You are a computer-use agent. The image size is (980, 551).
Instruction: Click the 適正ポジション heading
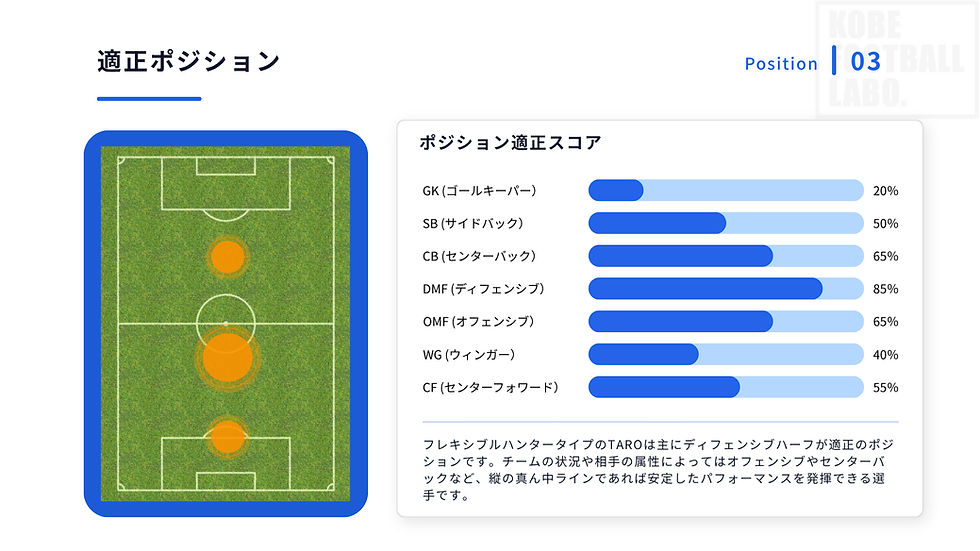[x=188, y=61]
